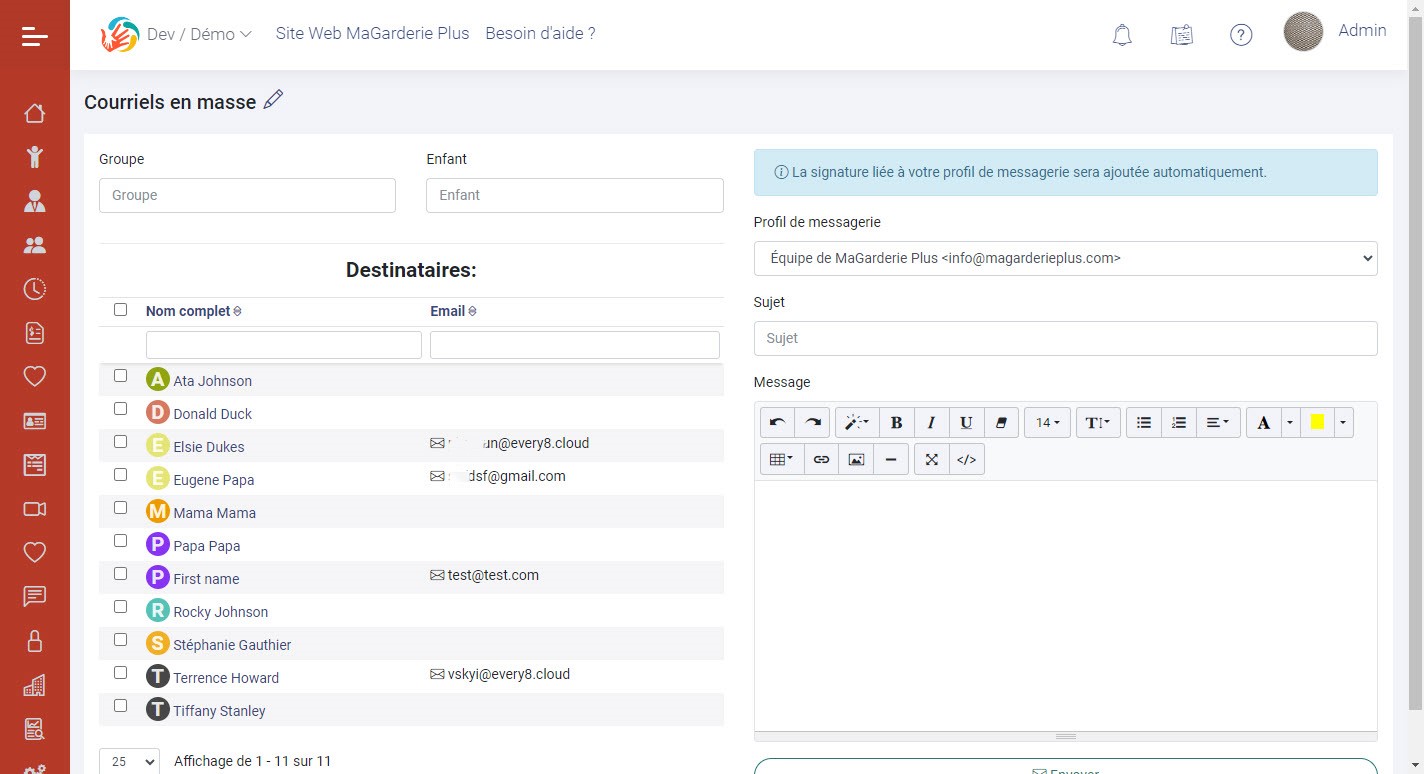
Task: Apply italic formatting in the editor toolbar
Action: point(931,422)
